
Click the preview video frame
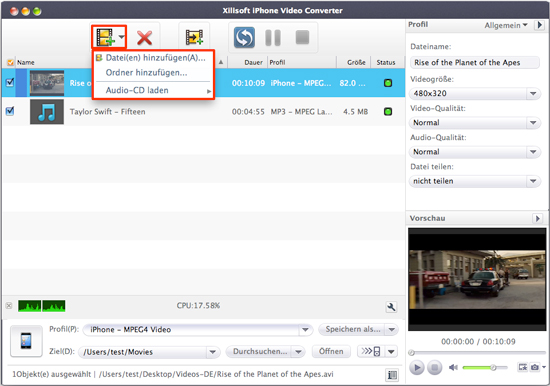(477, 279)
